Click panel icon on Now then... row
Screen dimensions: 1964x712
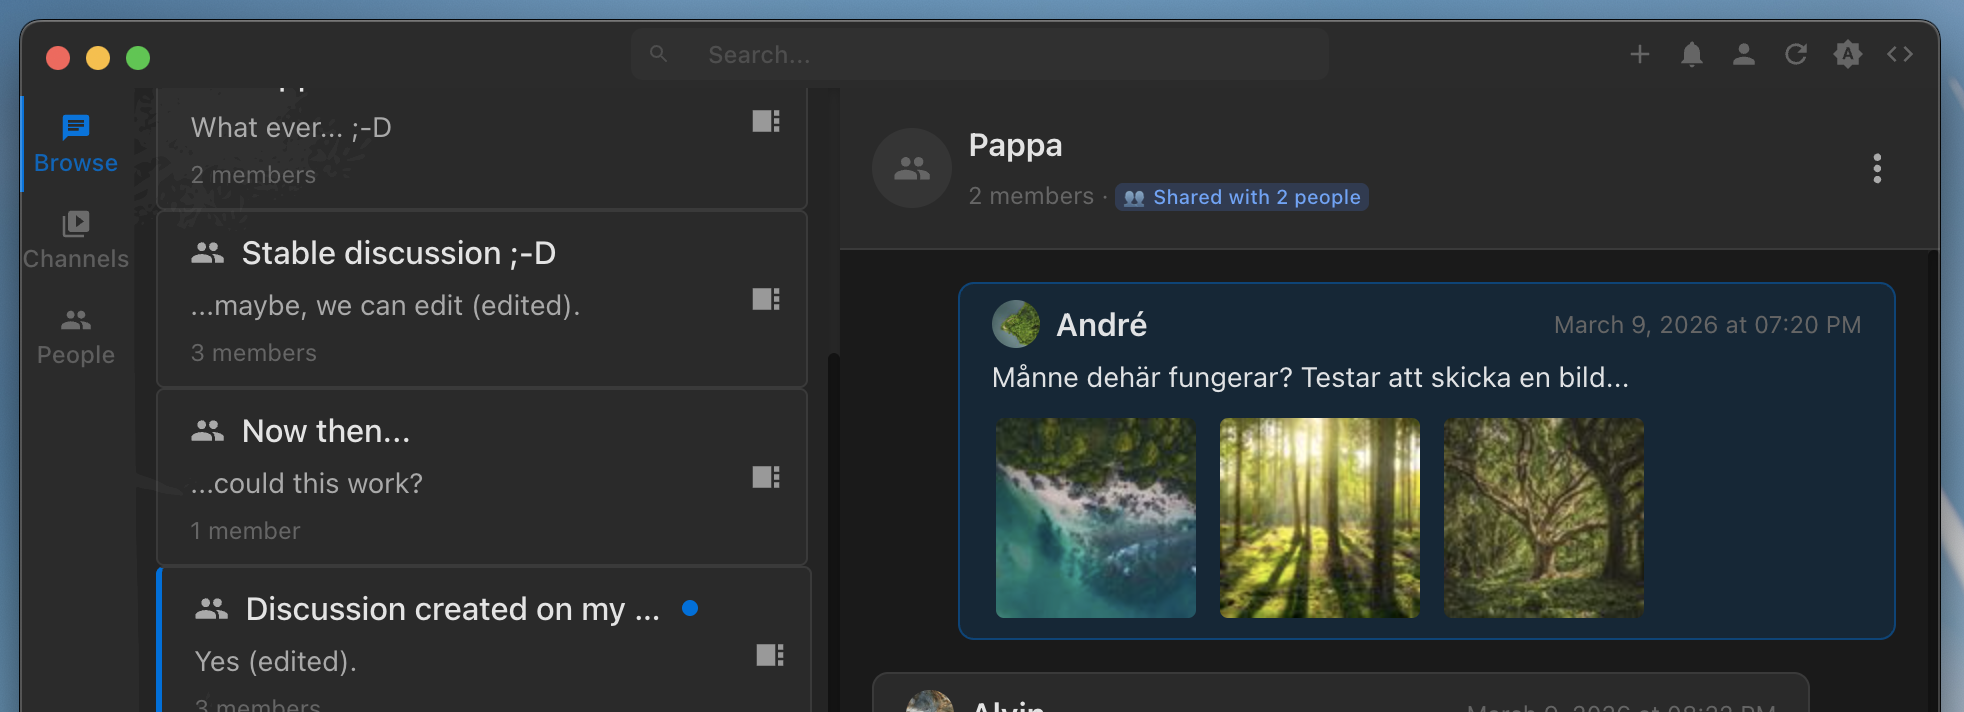pyautogui.click(x=766, y=477)
